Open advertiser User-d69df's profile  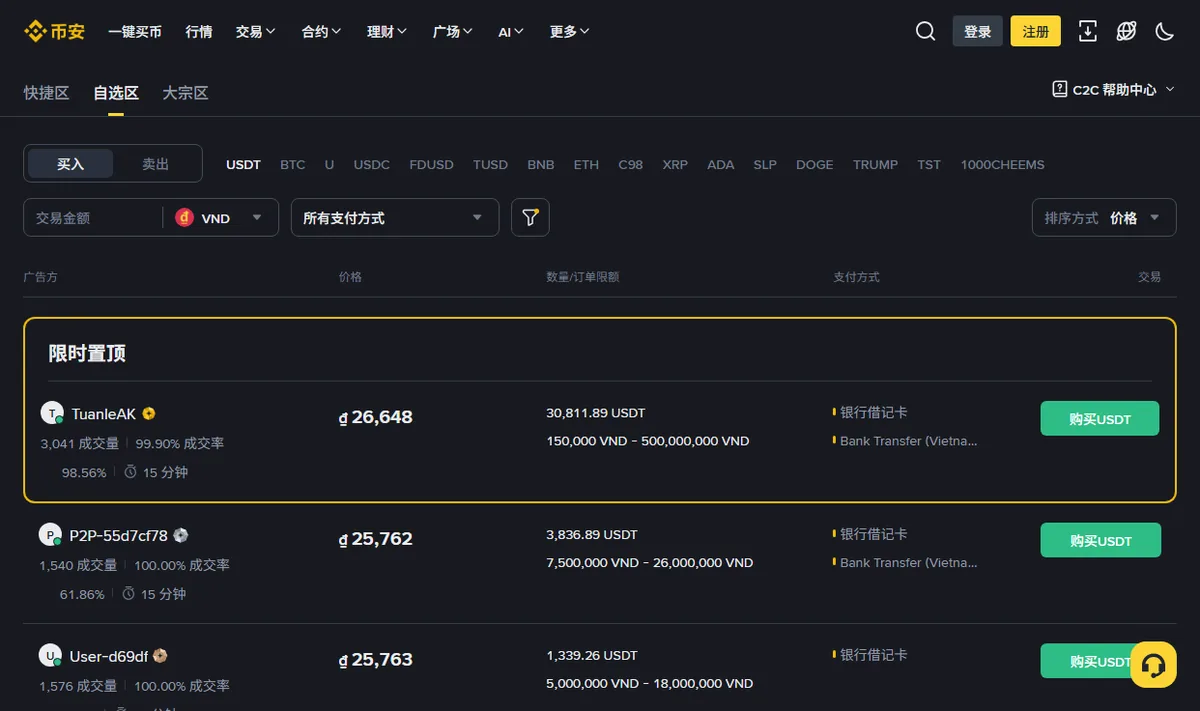click(x=109, y=656)
